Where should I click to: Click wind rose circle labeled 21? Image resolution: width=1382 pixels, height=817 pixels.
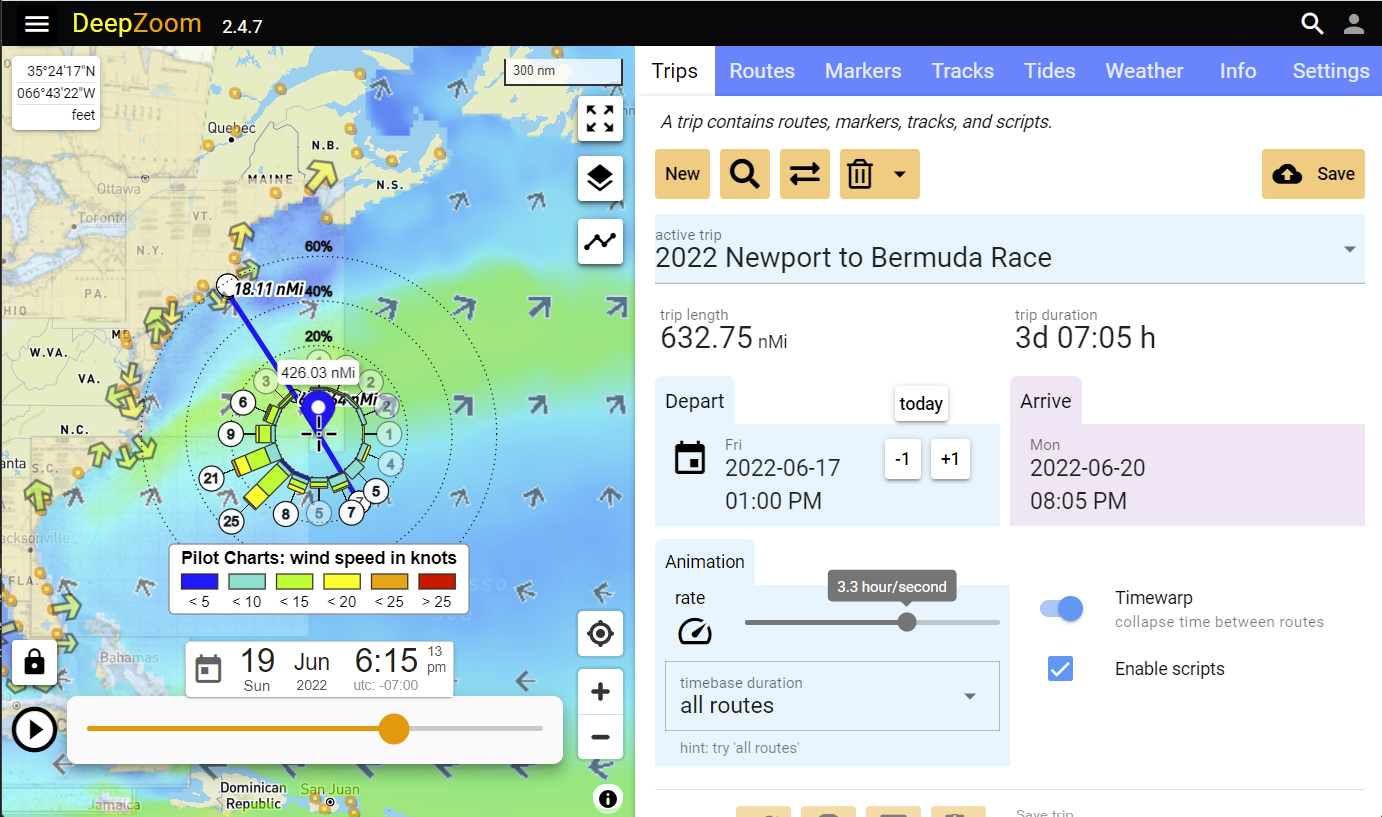211,479
